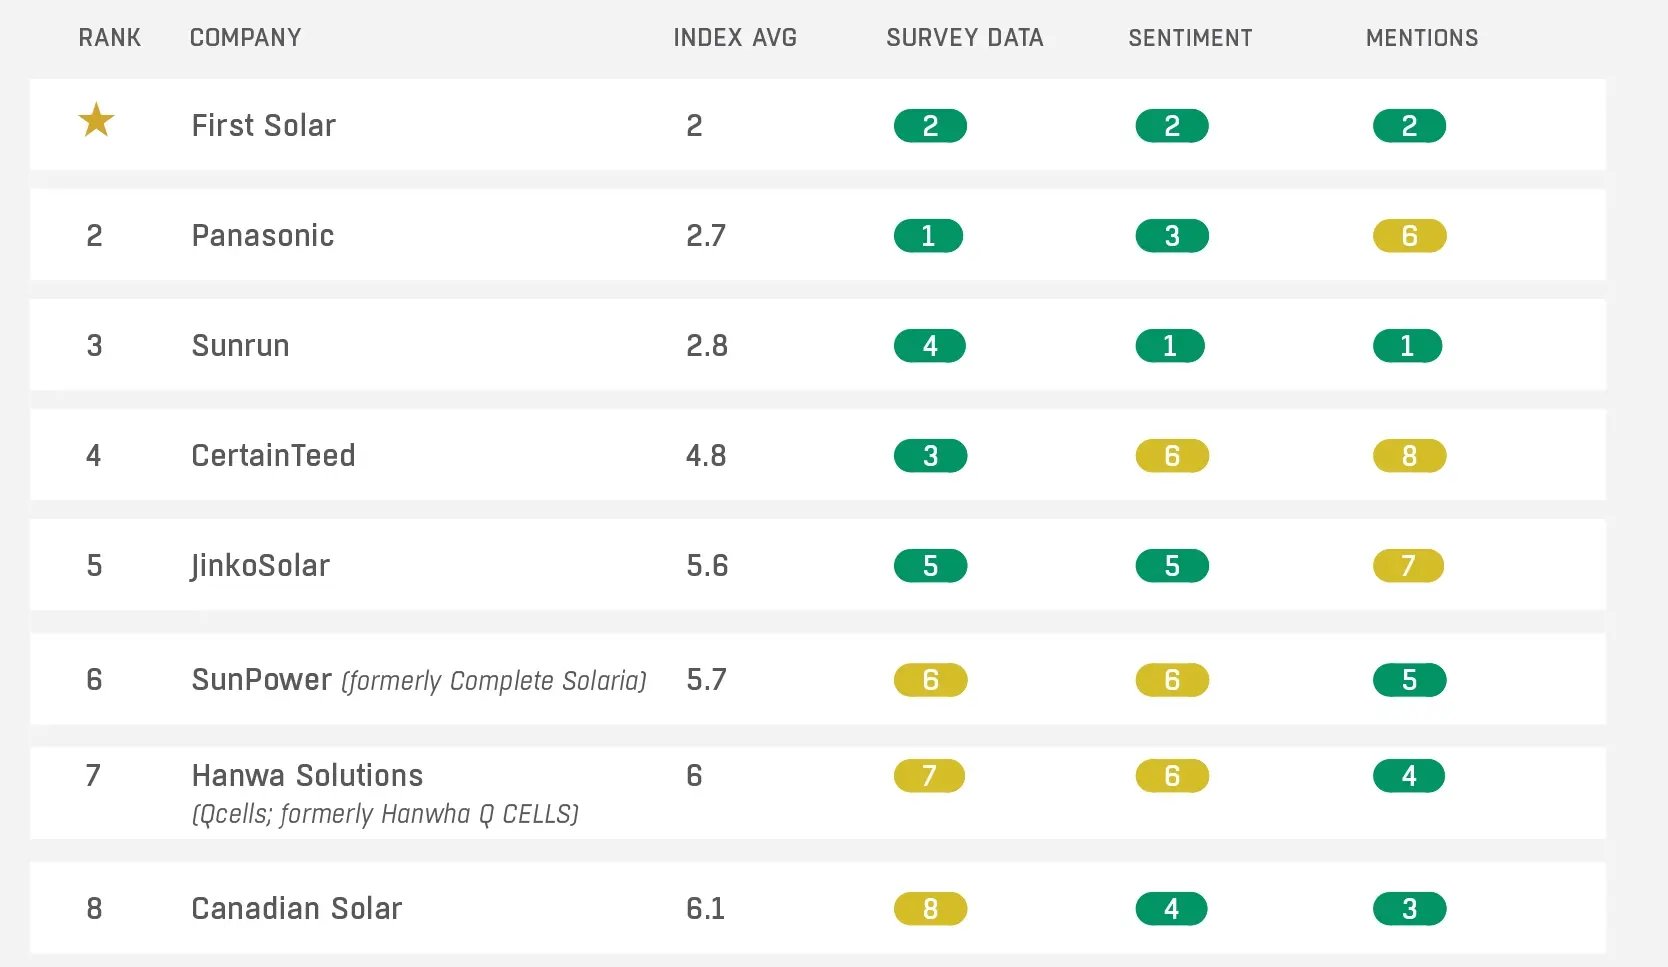Click the Canadian Solar company name
Image resolution: width=1668 pixels, height=967 pixels.
point(296,909)
